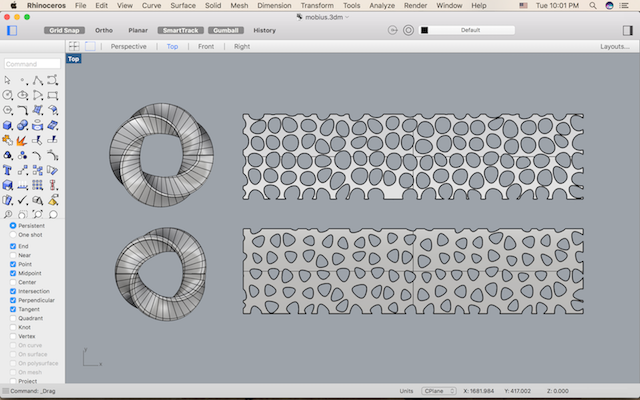Select the Trim tool
This screenshot has height=400, width=640.
[x=38, y=140]
